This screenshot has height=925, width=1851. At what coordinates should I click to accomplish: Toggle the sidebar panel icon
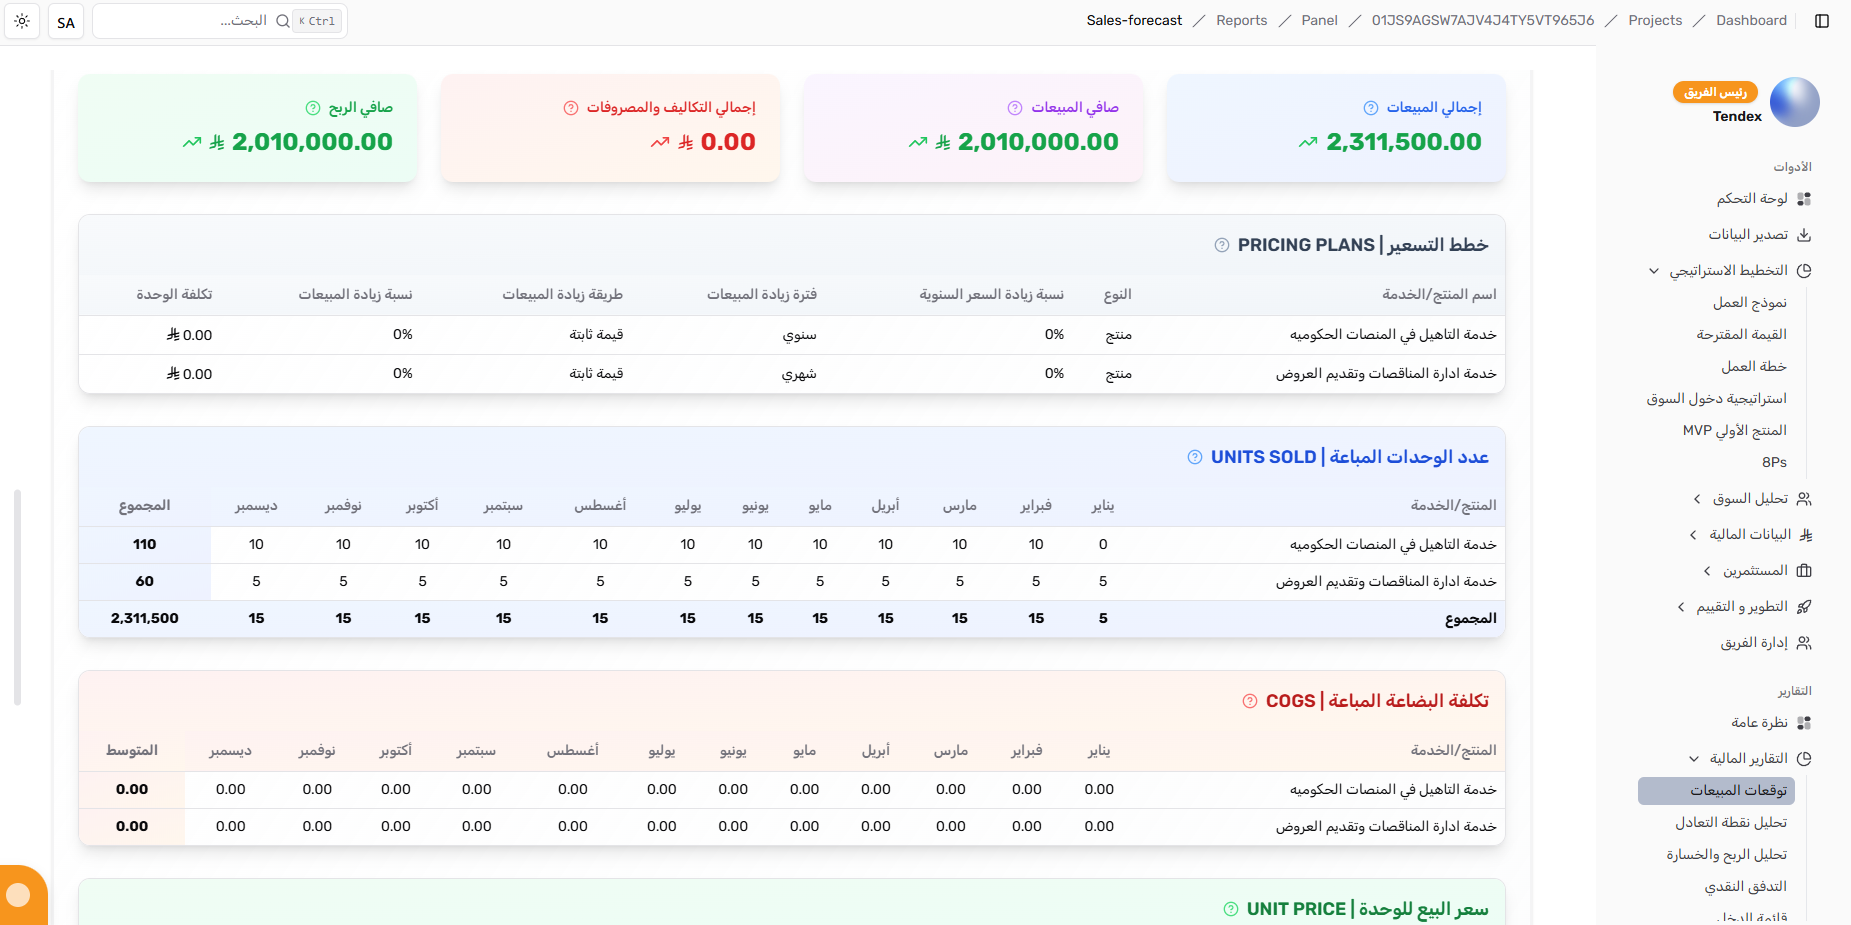tap(1822, 21)
